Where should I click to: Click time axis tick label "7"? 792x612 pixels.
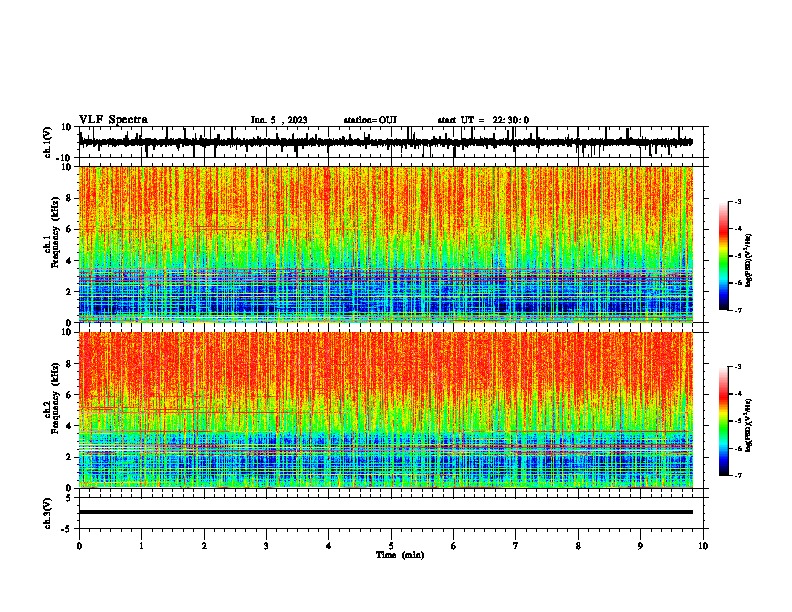[x=516, y=546]
